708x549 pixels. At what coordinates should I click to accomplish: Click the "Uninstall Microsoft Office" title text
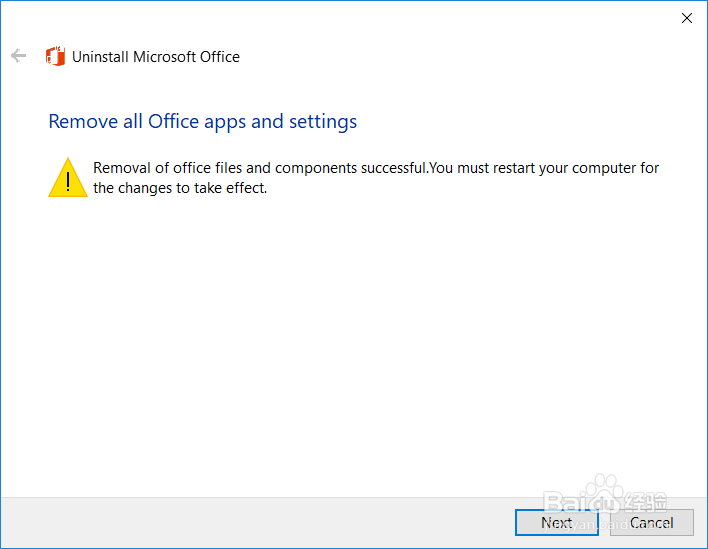coord(156,57)
